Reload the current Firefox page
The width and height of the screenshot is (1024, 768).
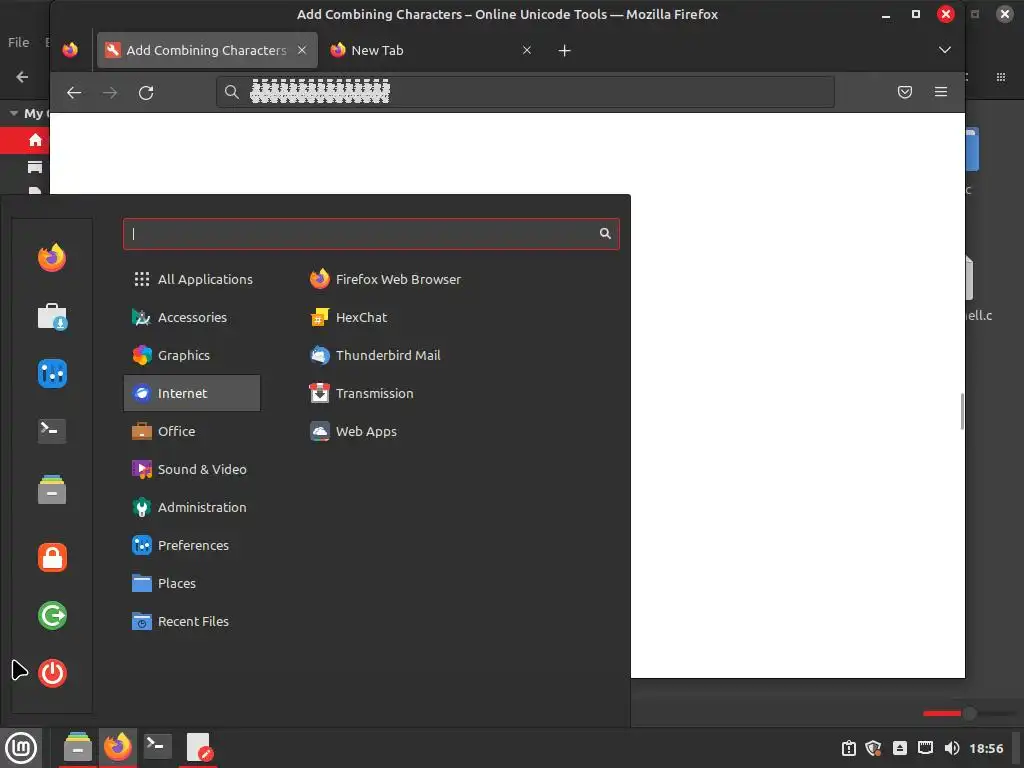tap(146, 93)
